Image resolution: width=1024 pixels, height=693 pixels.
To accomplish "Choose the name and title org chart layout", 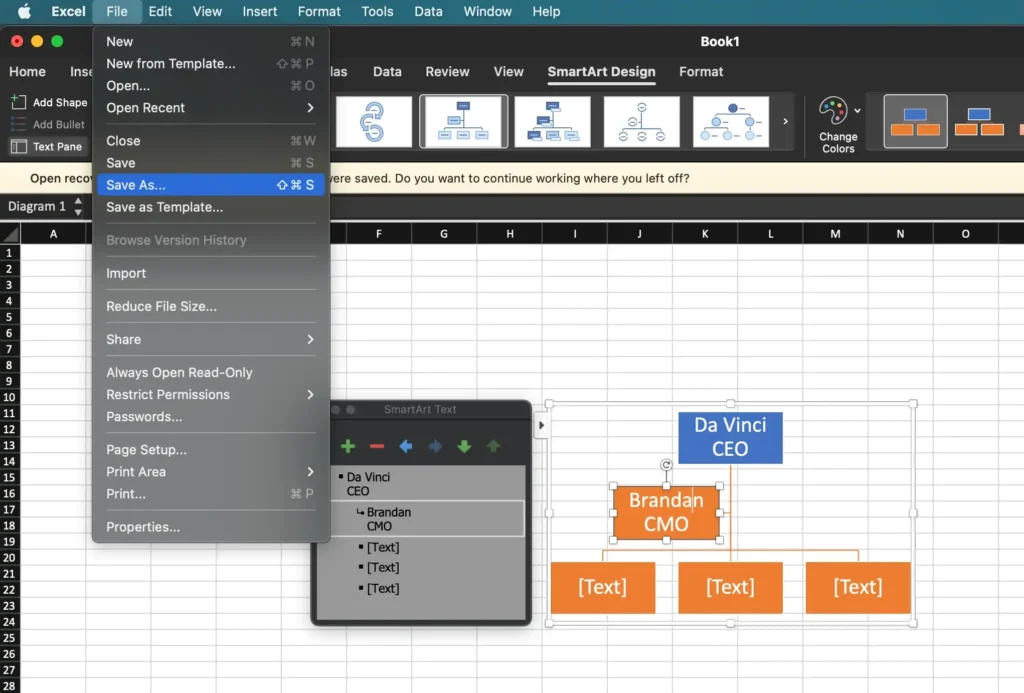I will coord(552,121).
